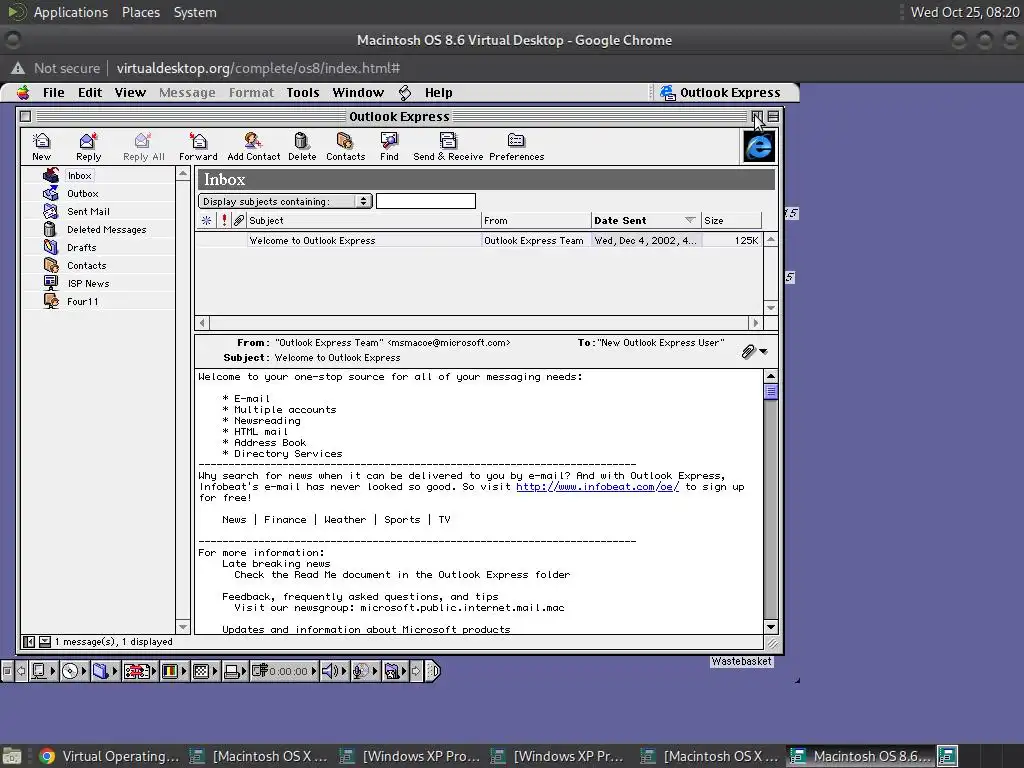Viewport: 1024px width, 768px height.
Task: Open the sound source microphone strip module
Action: (365, 671)
